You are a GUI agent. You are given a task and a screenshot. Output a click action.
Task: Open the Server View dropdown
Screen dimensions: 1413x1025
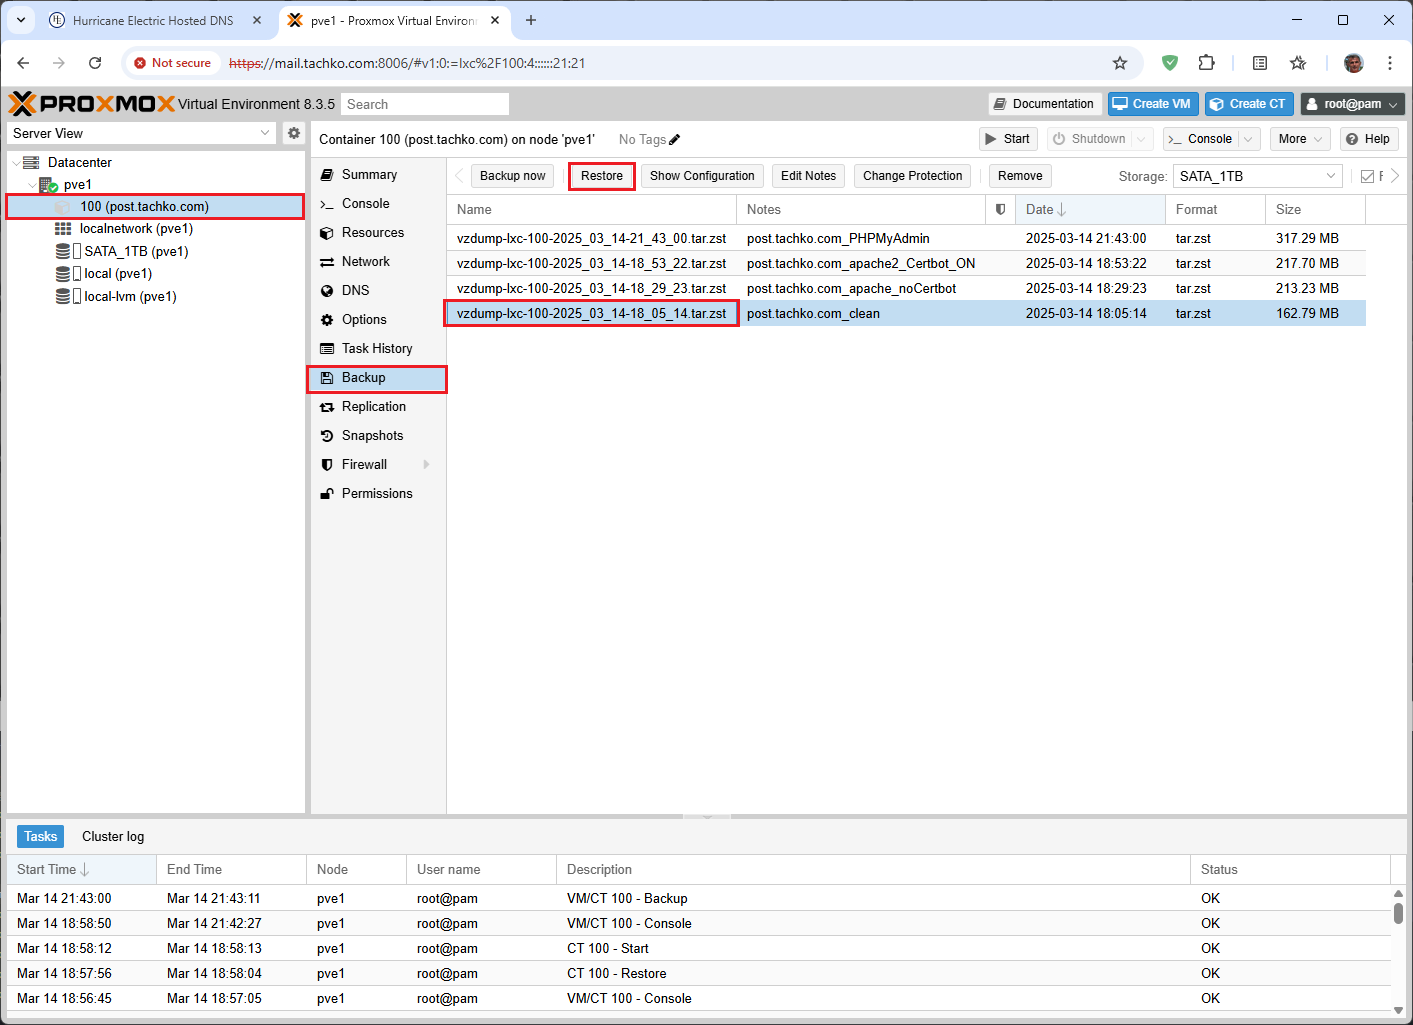coord(141,133)
